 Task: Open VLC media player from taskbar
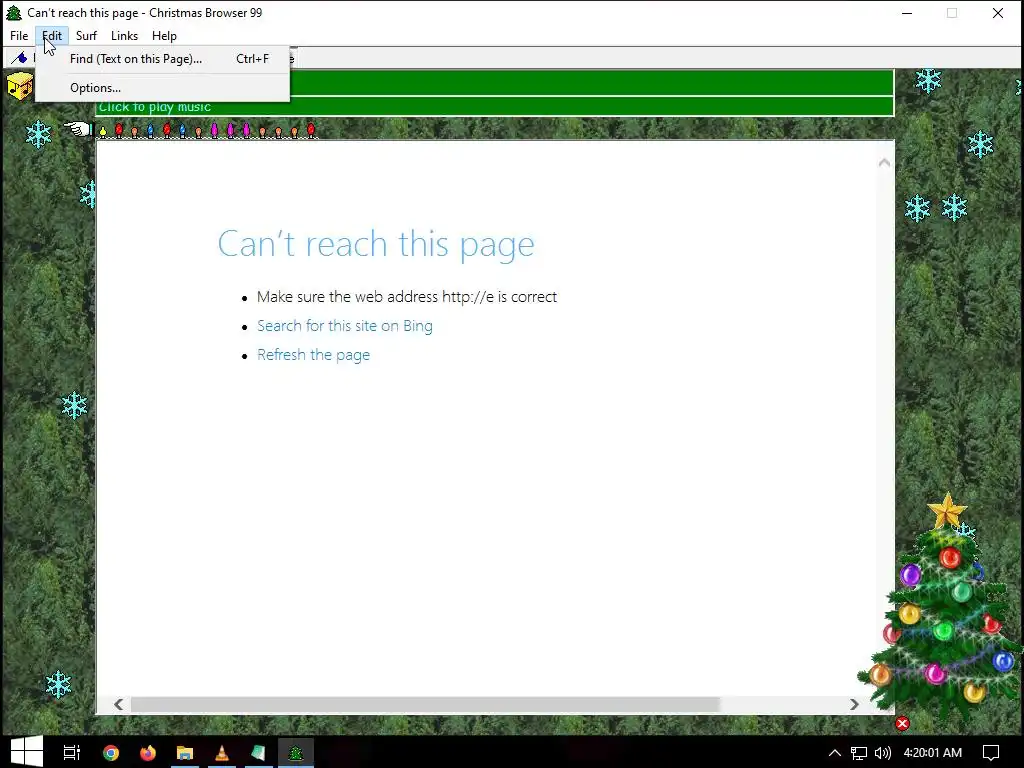(x=222, y=752)
